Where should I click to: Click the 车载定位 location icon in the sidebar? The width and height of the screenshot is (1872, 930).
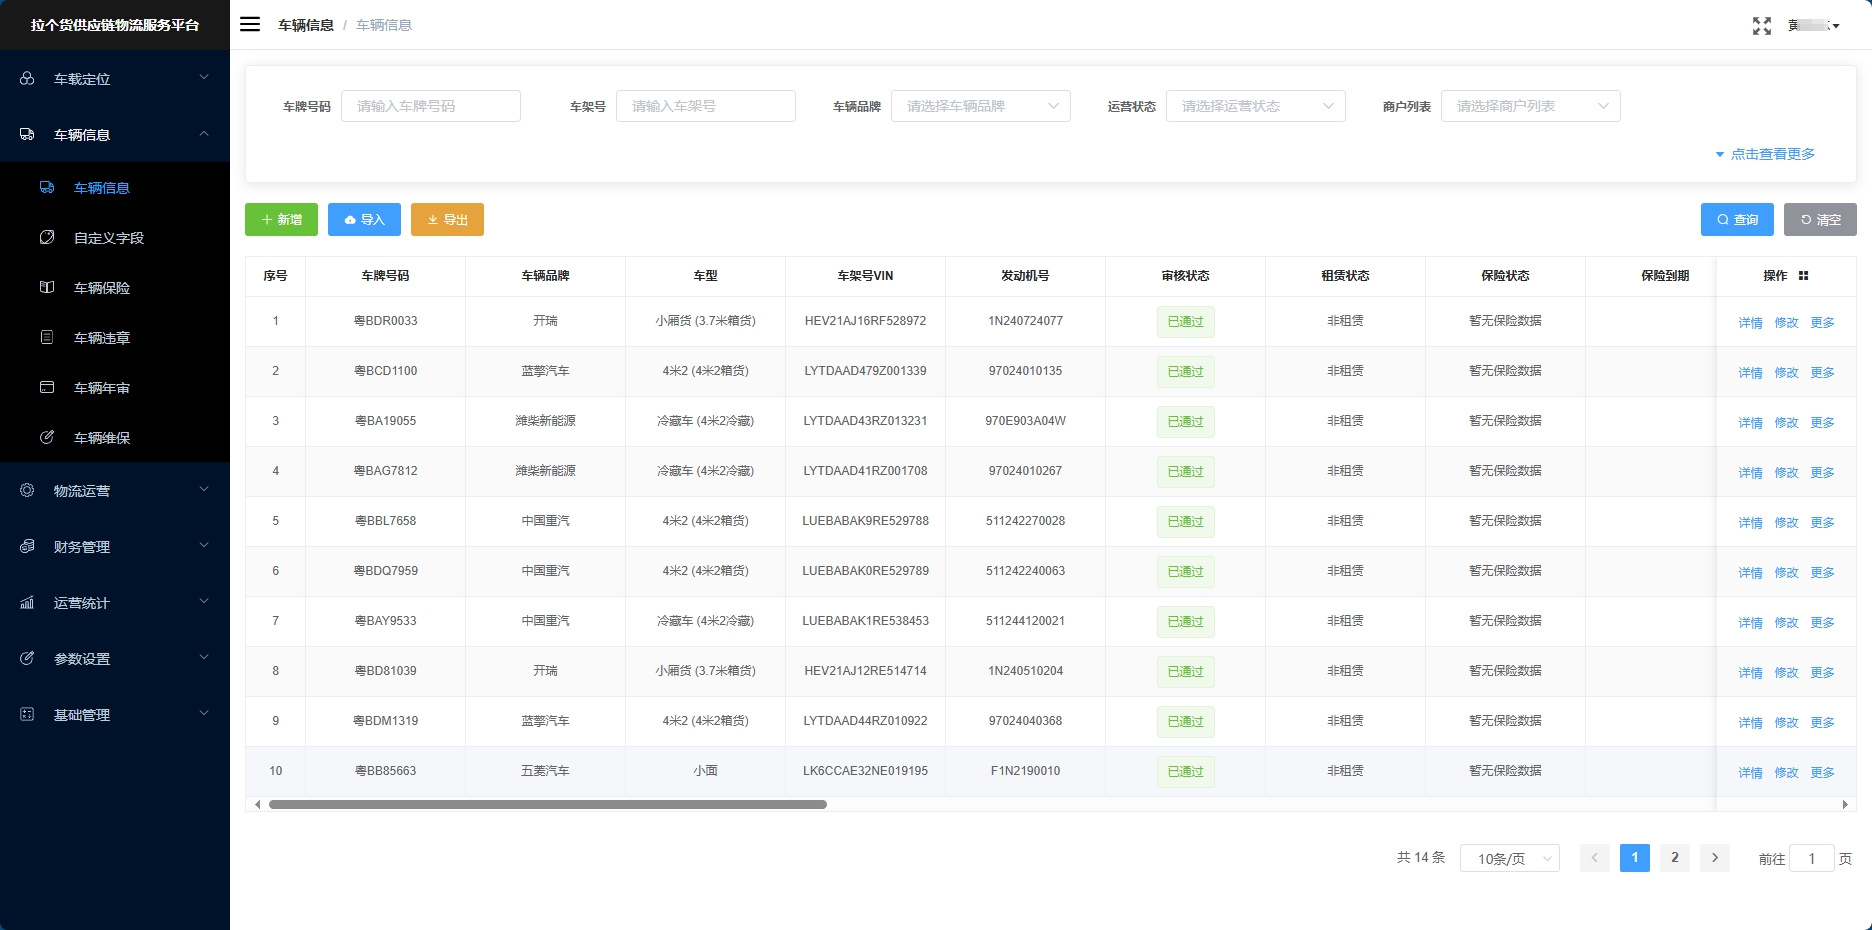tap(27, 79)
